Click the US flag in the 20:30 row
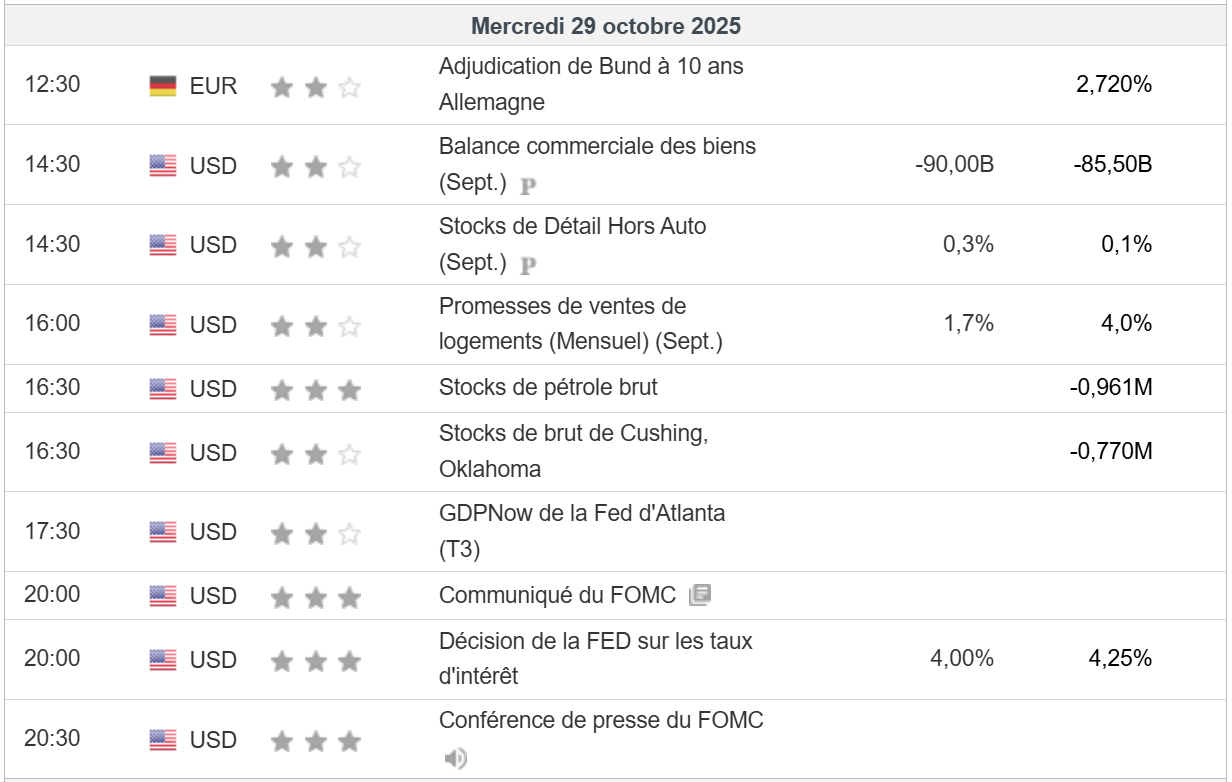 [163, 740]
